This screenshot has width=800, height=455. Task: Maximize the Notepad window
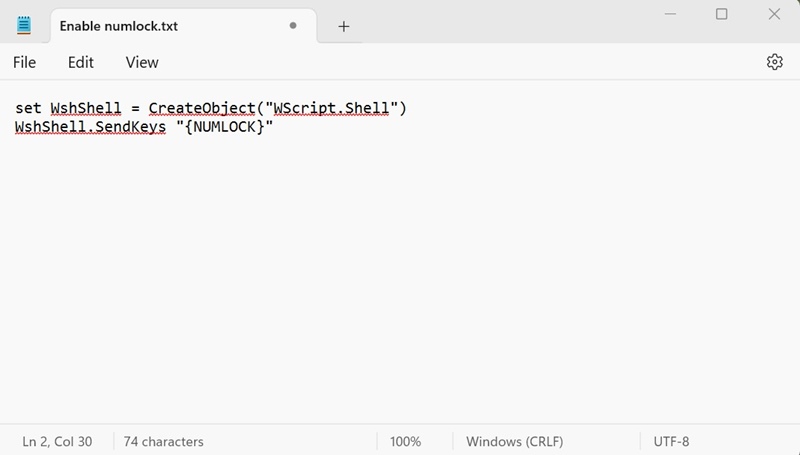tap(721, 14)
